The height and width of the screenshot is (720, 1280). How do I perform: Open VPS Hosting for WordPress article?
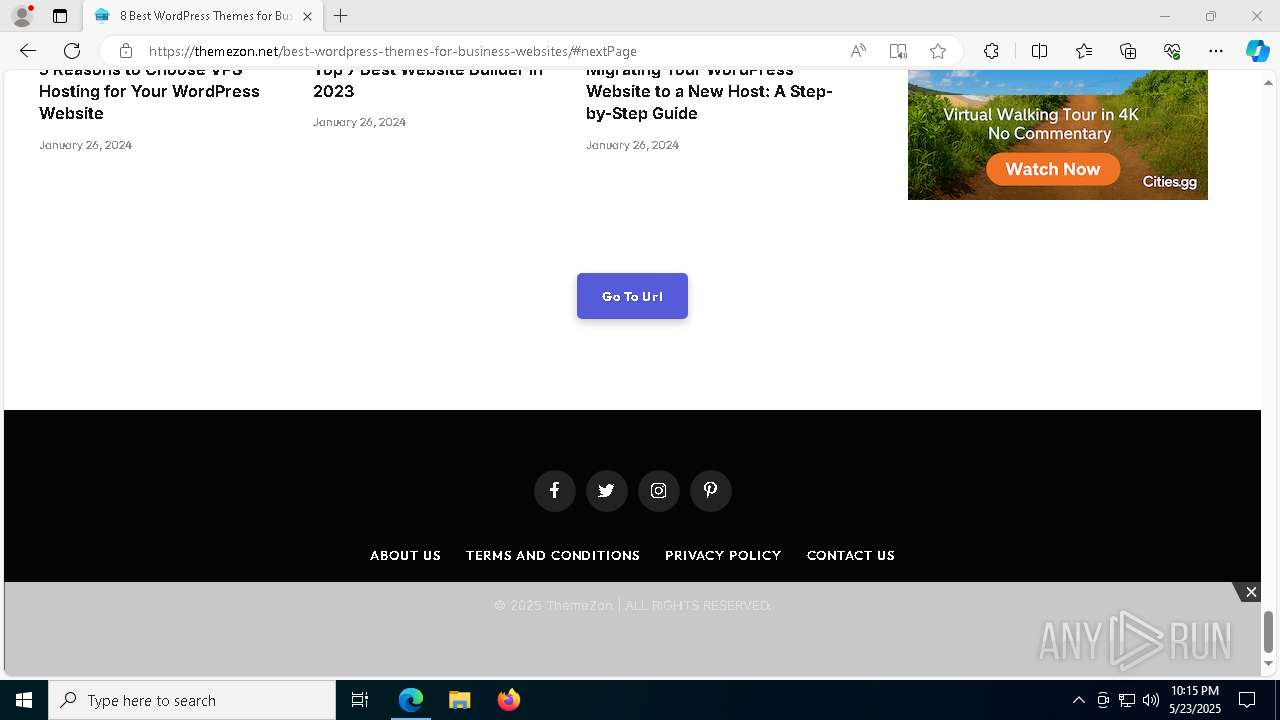click(149, 92)
